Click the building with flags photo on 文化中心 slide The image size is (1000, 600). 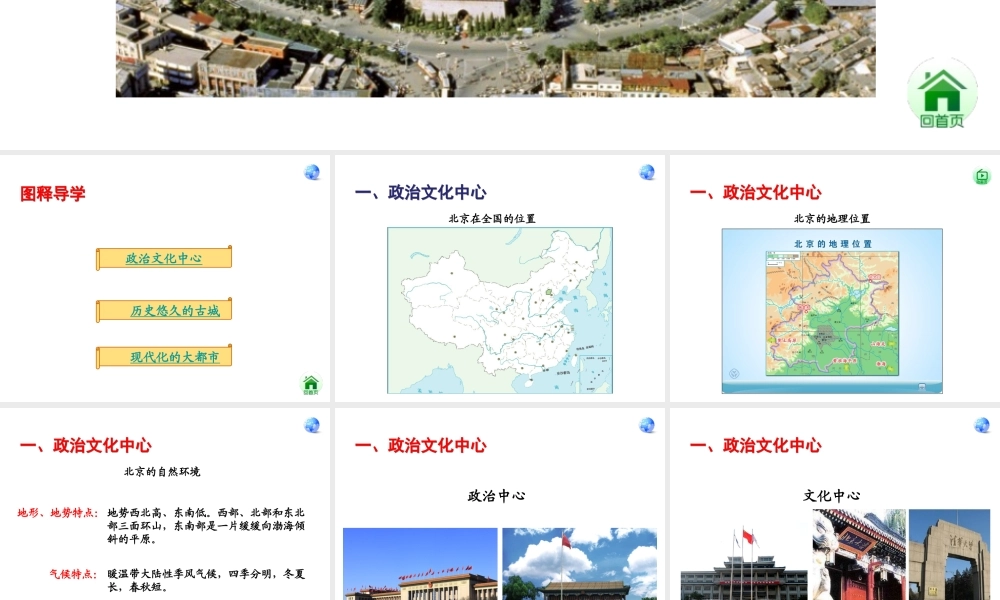pyautogui.click(x=744, y=564)
